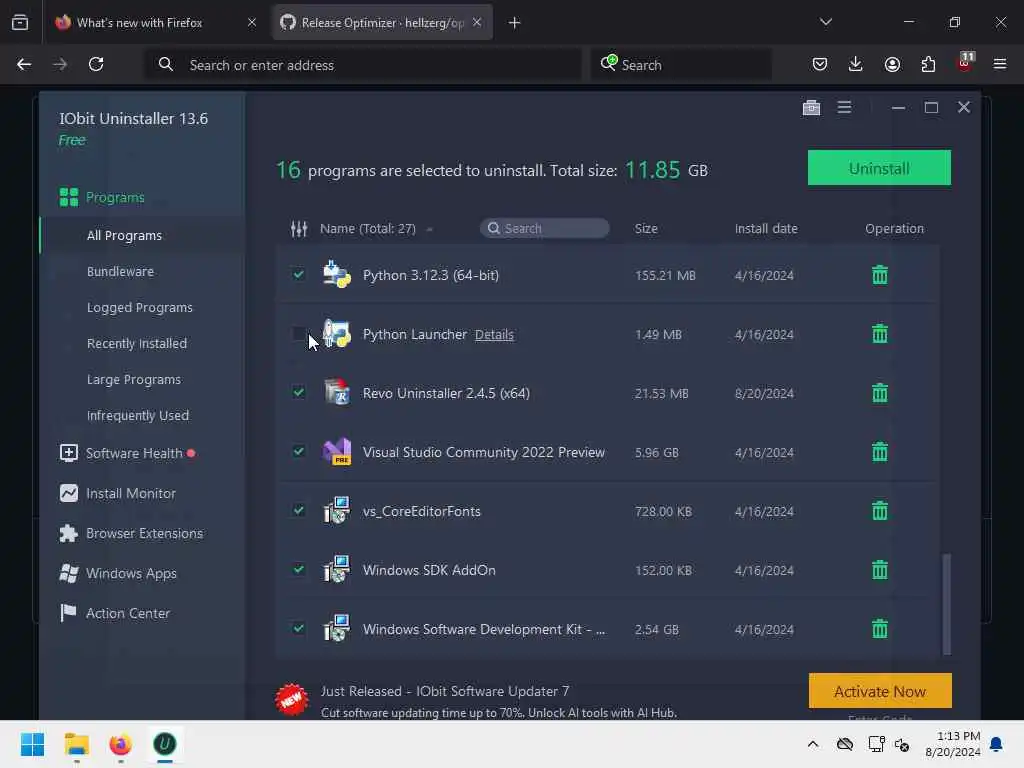The image size is (1024, 768).
Task: Open Firefox Pocket save icon
Action: (x=820, y=64)
